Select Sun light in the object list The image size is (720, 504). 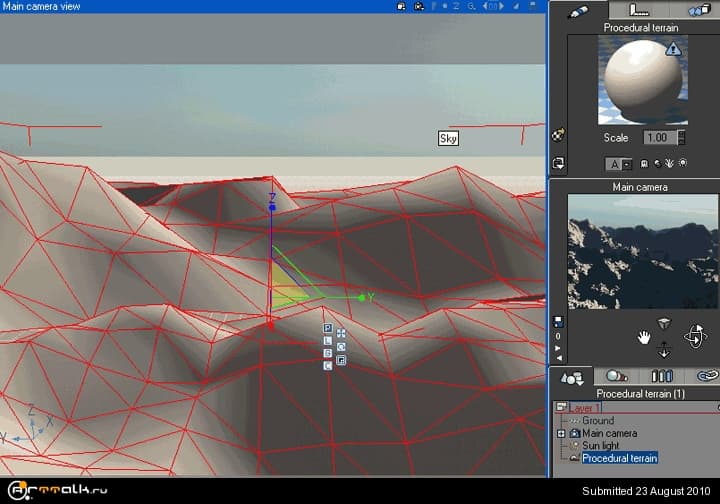(601, 445)
